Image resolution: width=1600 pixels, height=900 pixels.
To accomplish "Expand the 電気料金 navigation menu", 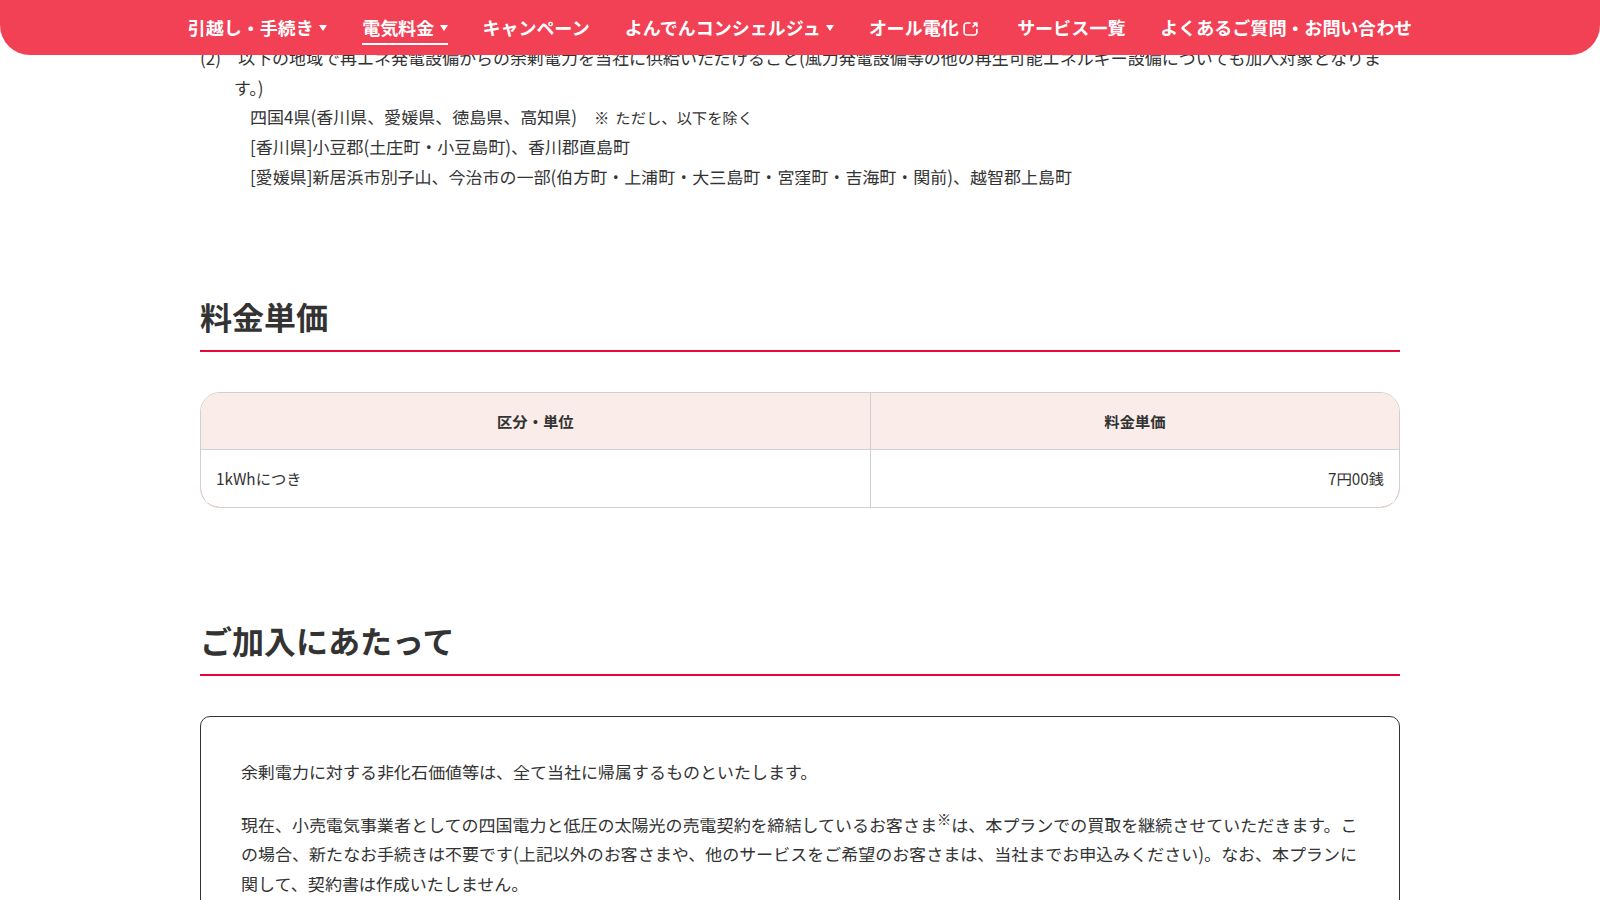I will (x=405, y=28).
